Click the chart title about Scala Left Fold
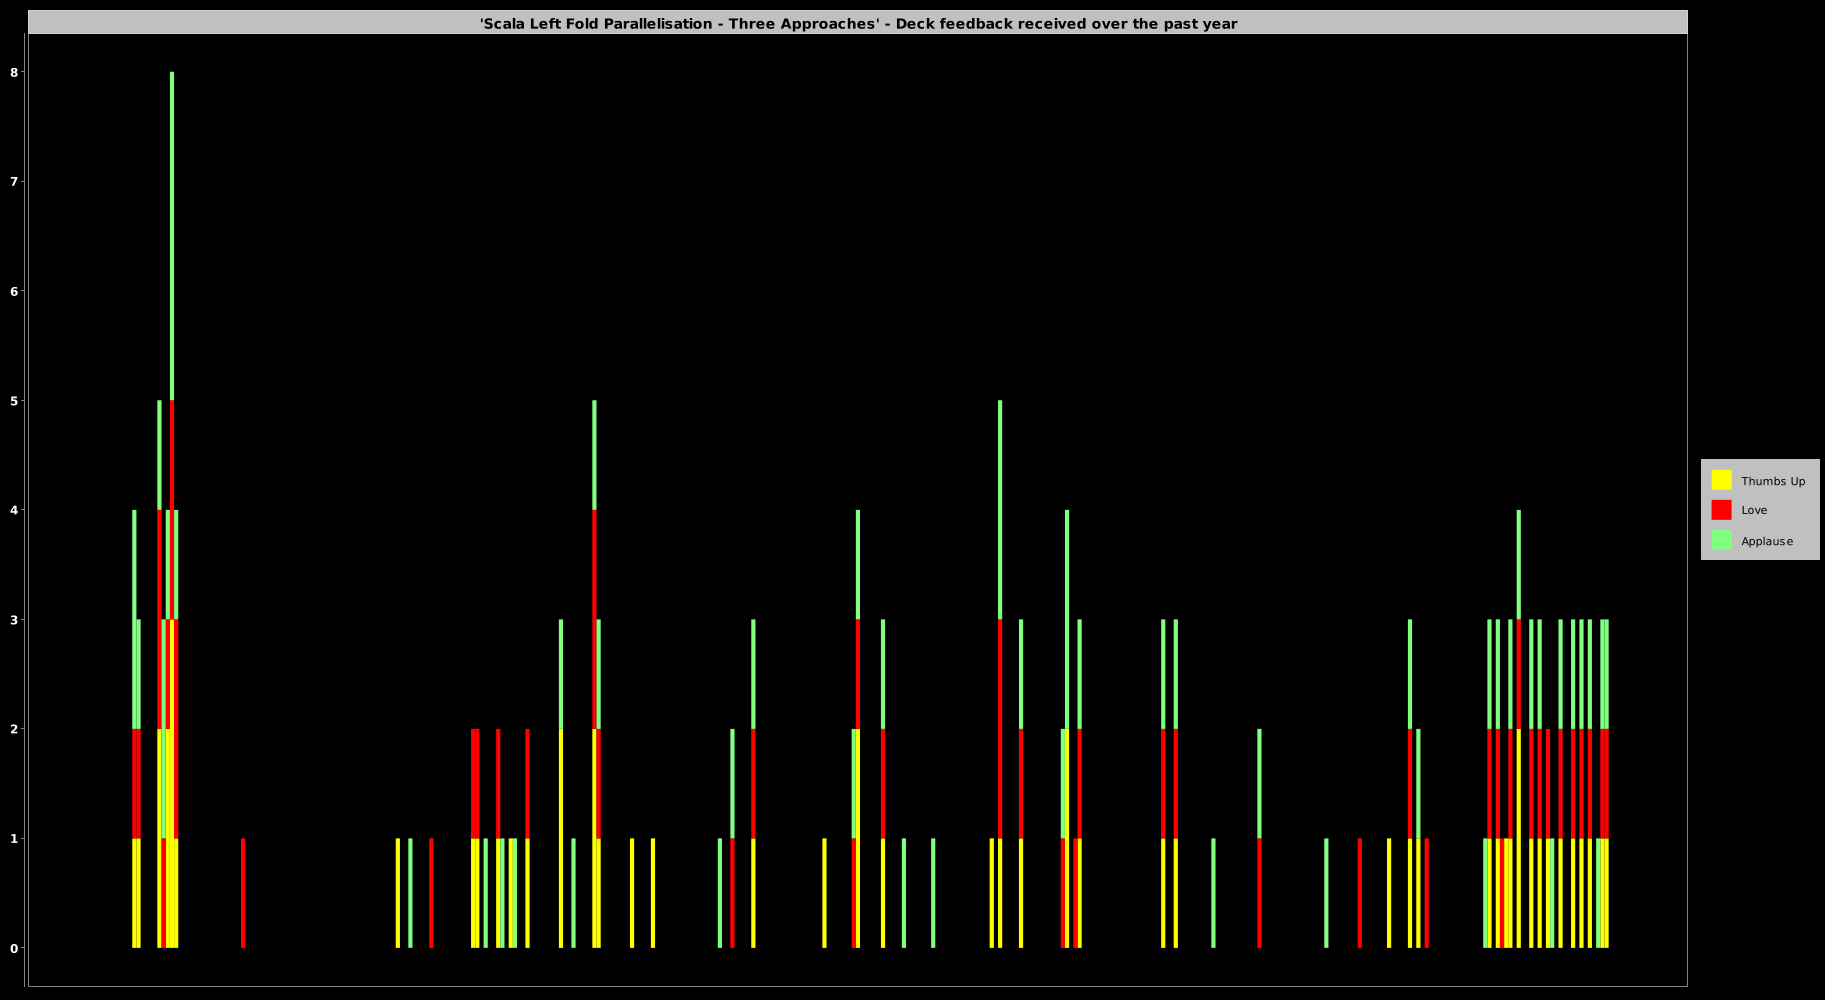The height and width of the screenshot is (1000, 1825). pos(858,23)
